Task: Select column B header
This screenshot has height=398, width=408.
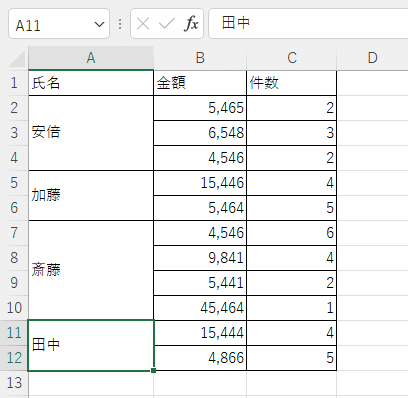Action: [200, 58]
